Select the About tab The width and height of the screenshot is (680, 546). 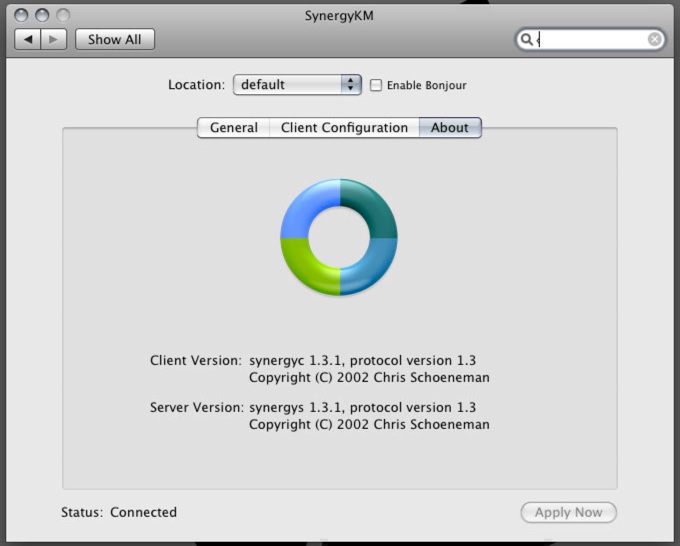tap(450, 128)
